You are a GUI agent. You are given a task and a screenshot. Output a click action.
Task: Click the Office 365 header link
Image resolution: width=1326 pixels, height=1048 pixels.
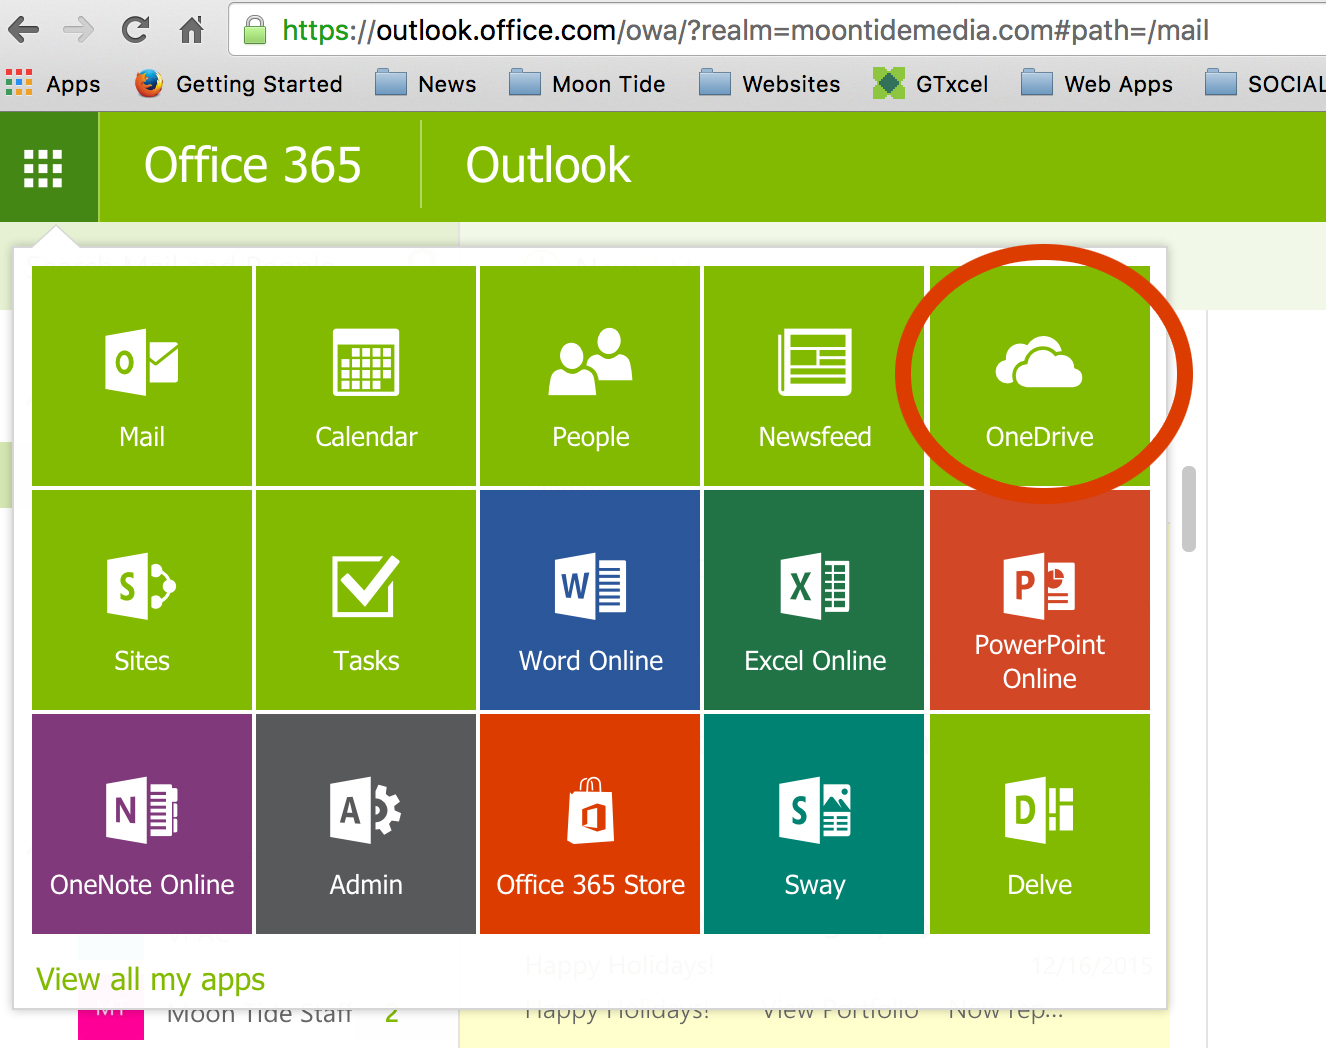pos(253,166)
